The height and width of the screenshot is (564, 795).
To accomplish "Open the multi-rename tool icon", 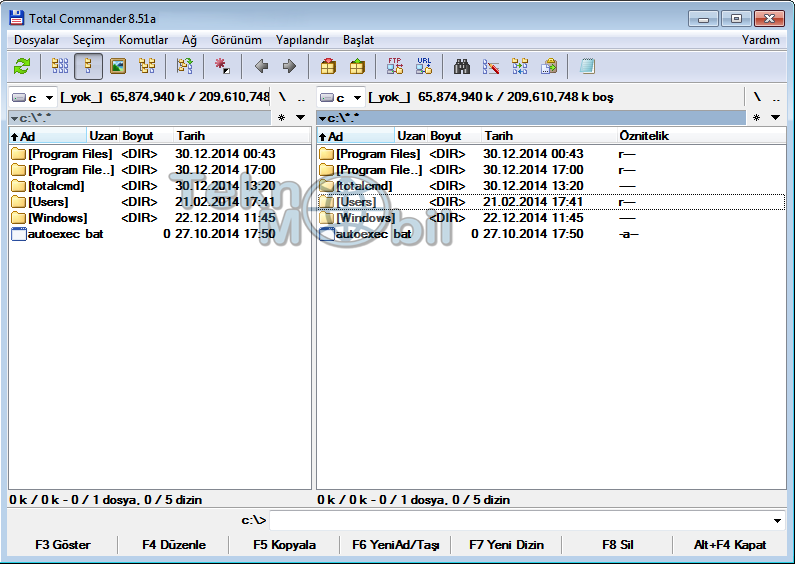I will 490,66.
